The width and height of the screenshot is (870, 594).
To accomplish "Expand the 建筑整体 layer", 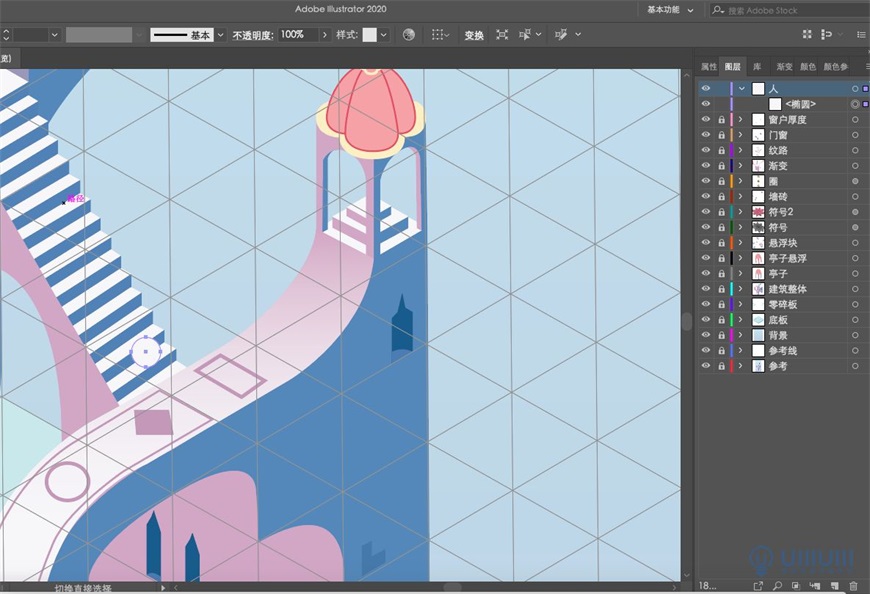I will [739, 289].
